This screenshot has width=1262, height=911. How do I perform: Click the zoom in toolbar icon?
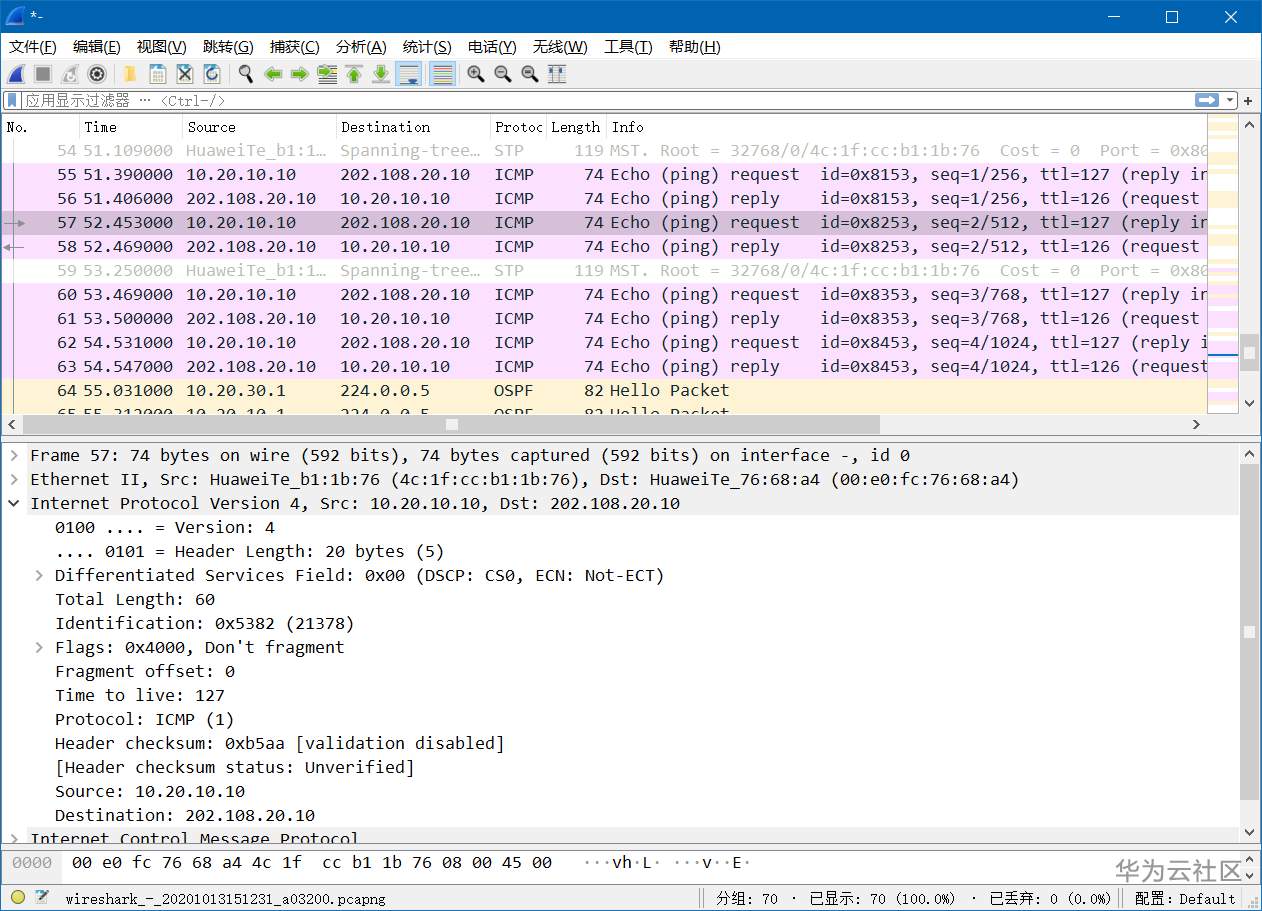(x=476, y=74)
